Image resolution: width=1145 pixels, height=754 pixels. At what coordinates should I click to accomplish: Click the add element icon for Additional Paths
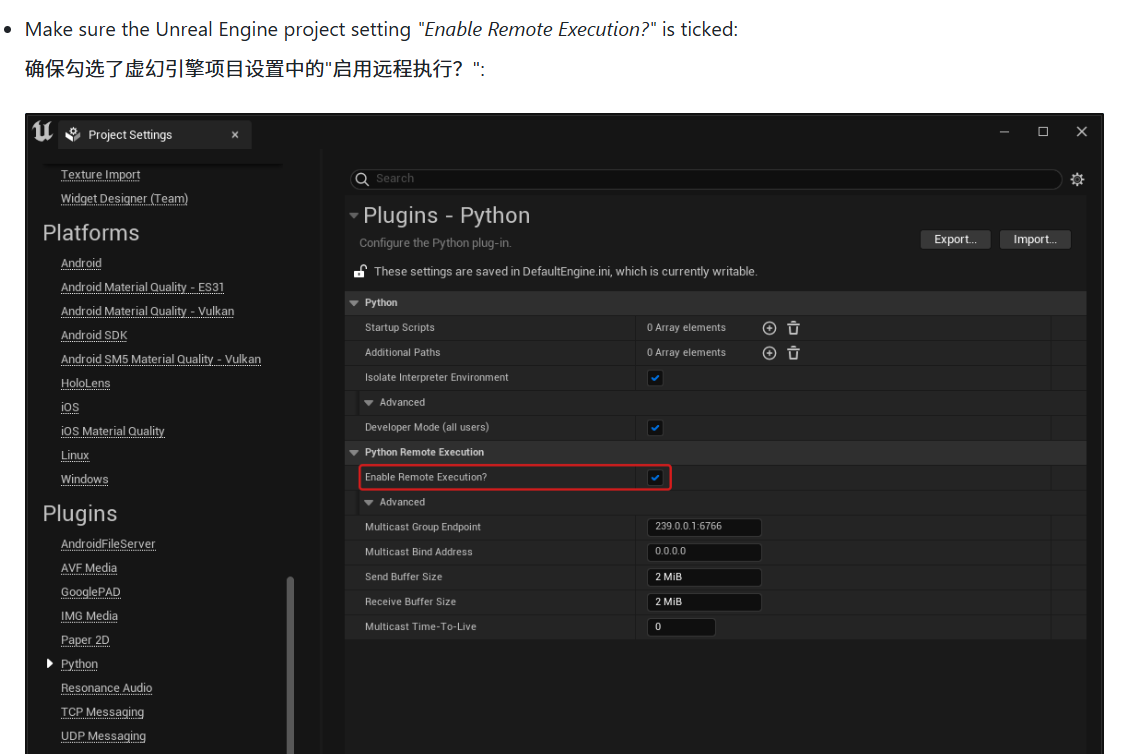[x=769, y=352]
